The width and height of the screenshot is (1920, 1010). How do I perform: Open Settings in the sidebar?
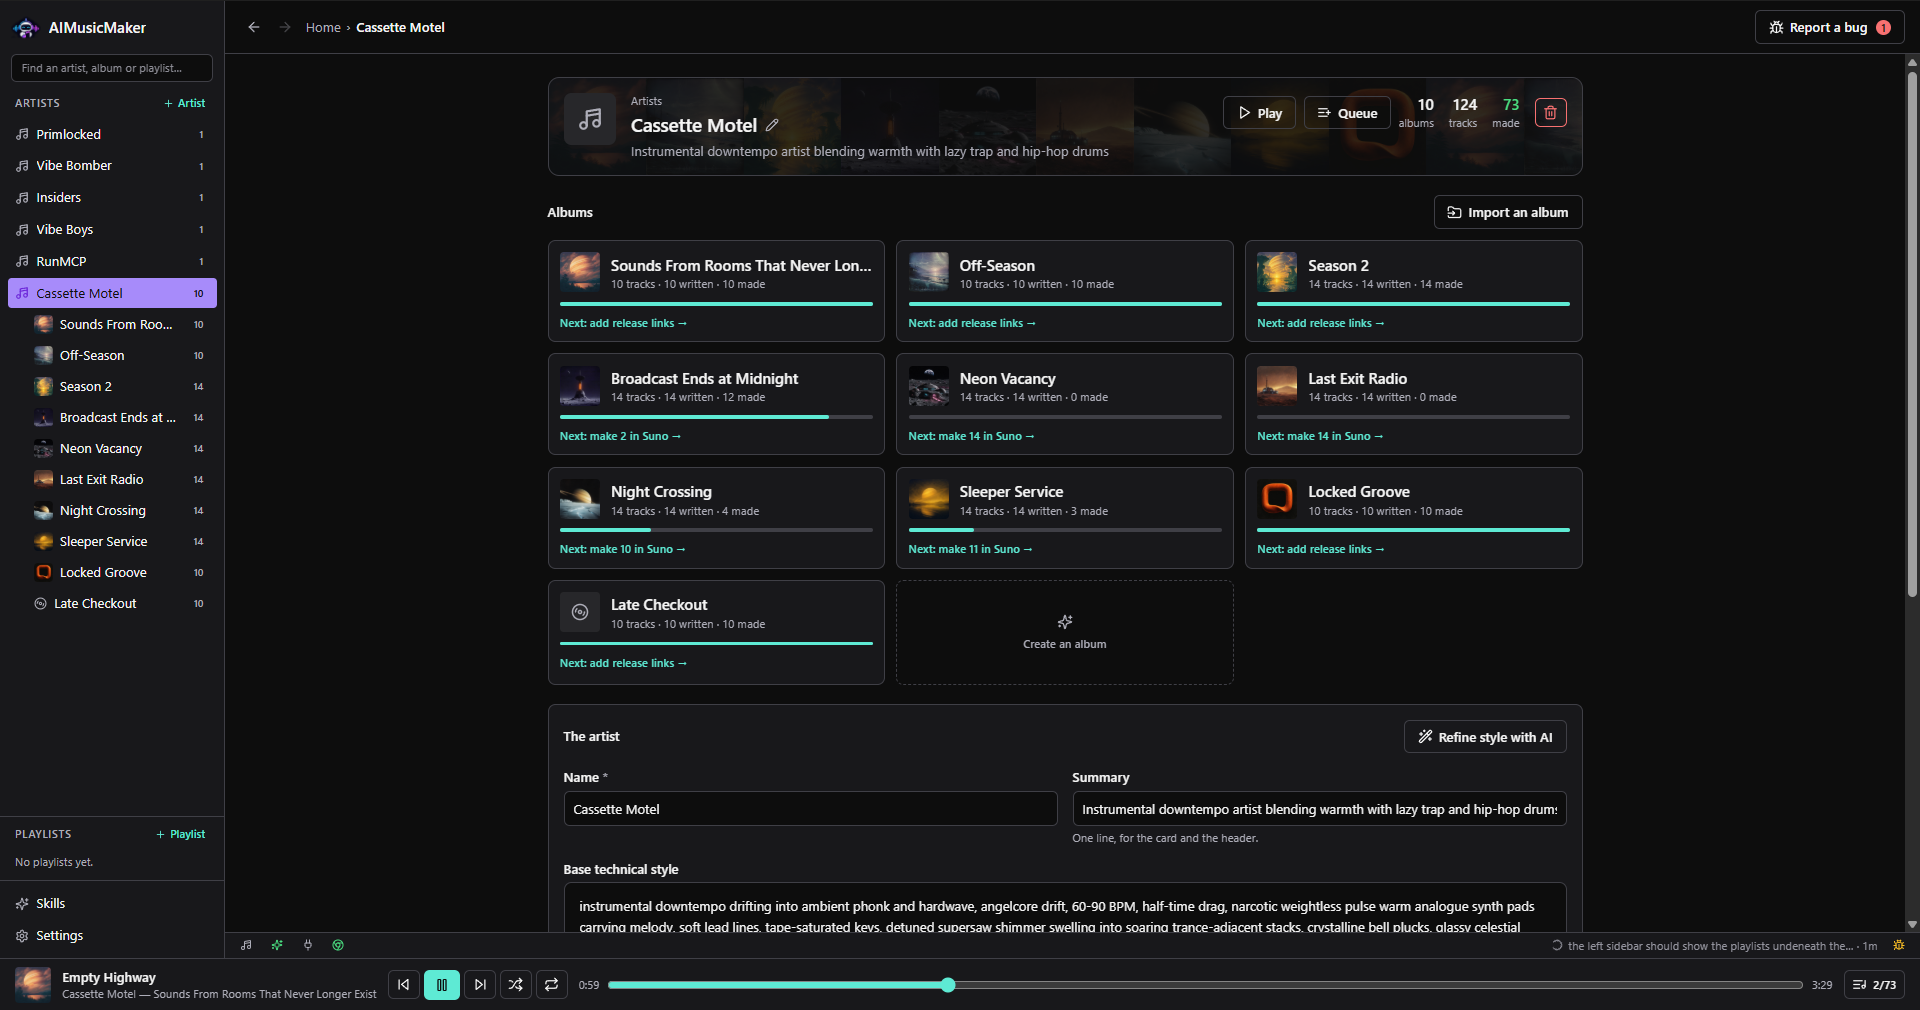(112, 935)
